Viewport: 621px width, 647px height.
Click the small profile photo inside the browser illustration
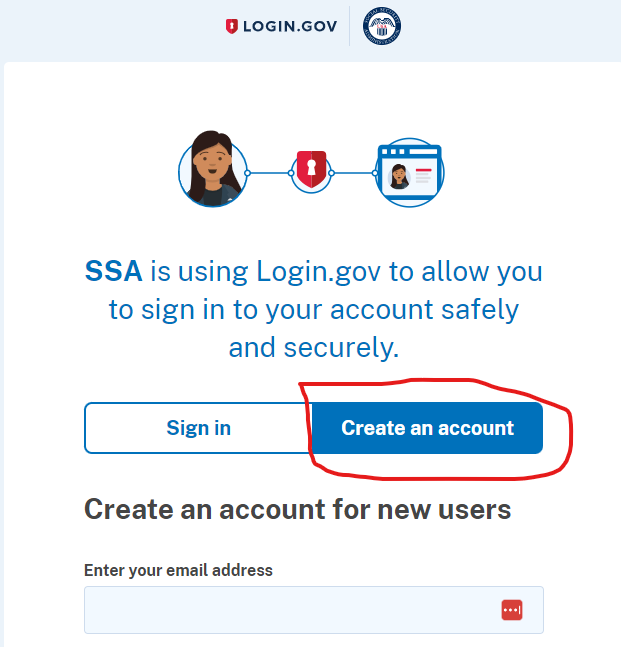[x=399, y=177]
